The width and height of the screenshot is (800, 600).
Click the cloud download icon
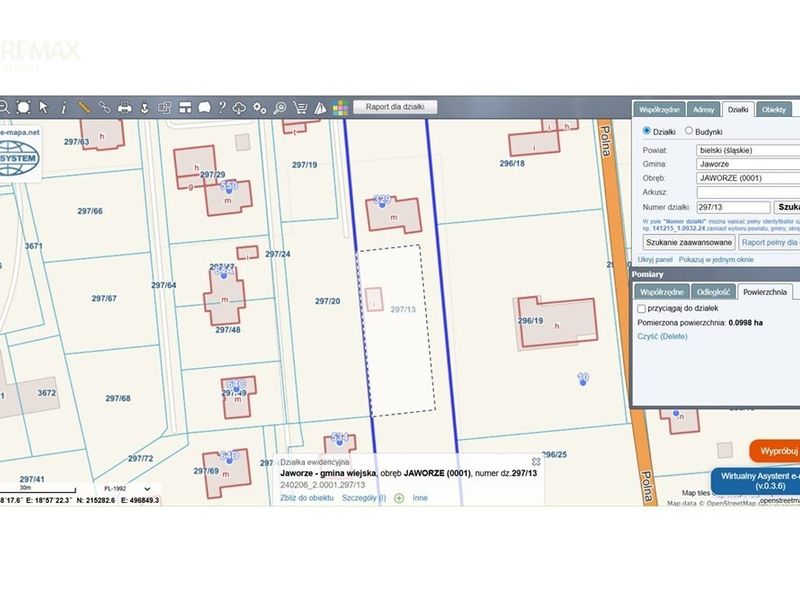[239, 108]
